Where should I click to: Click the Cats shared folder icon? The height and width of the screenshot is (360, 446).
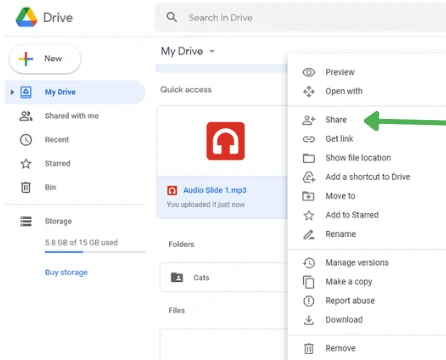point(177,277)
